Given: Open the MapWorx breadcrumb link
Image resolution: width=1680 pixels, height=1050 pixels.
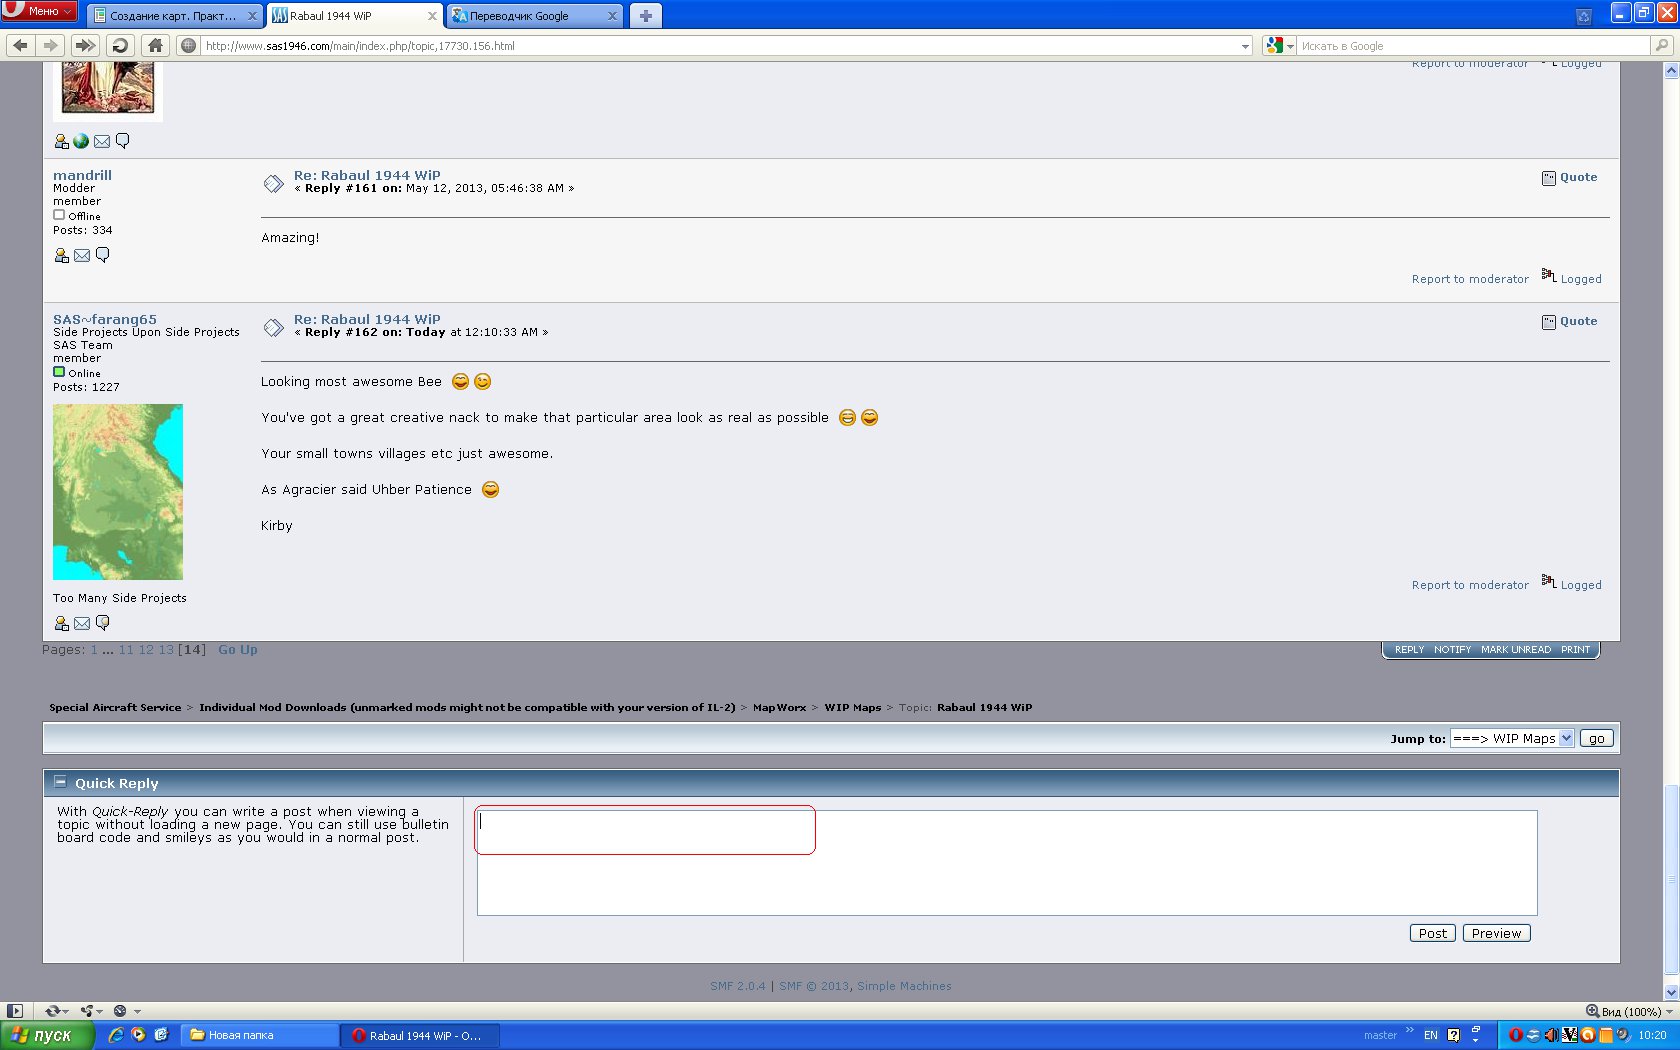Looking at the screenshot, I should (779, 707).
